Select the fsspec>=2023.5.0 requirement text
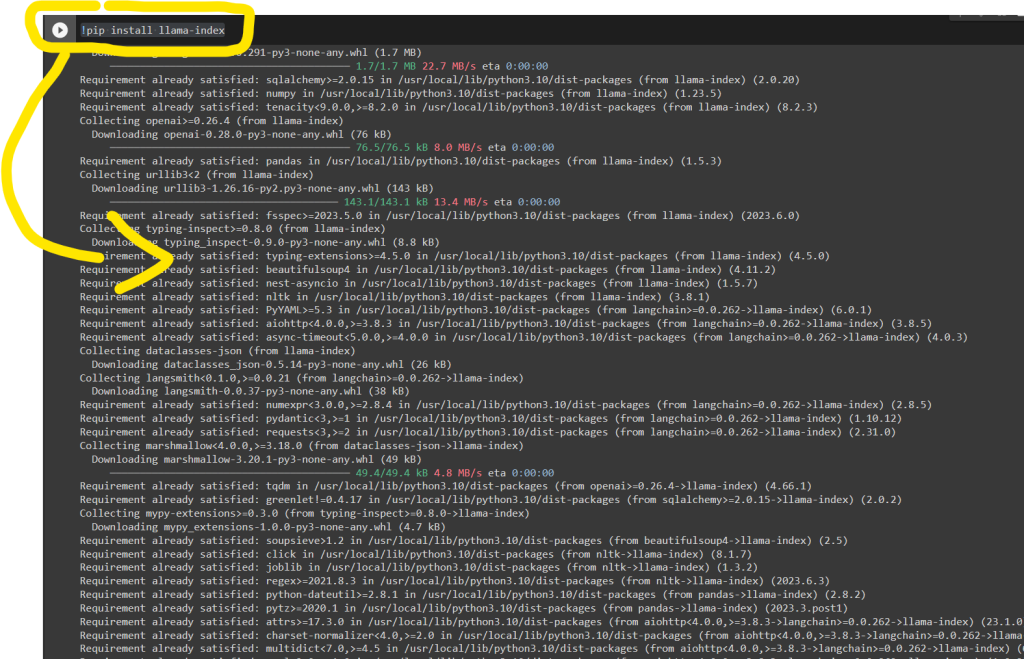The image size is (1024, 659). tap(440, 216)
